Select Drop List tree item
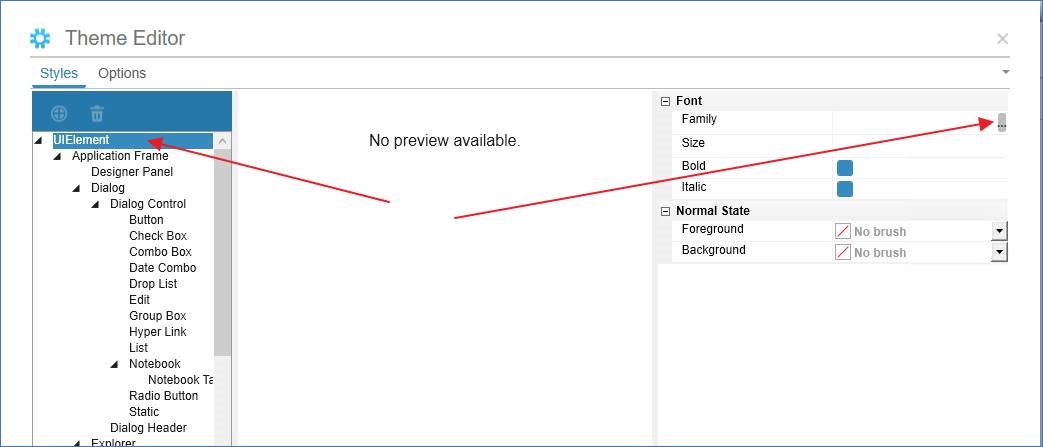 click(x=153, y=283)
